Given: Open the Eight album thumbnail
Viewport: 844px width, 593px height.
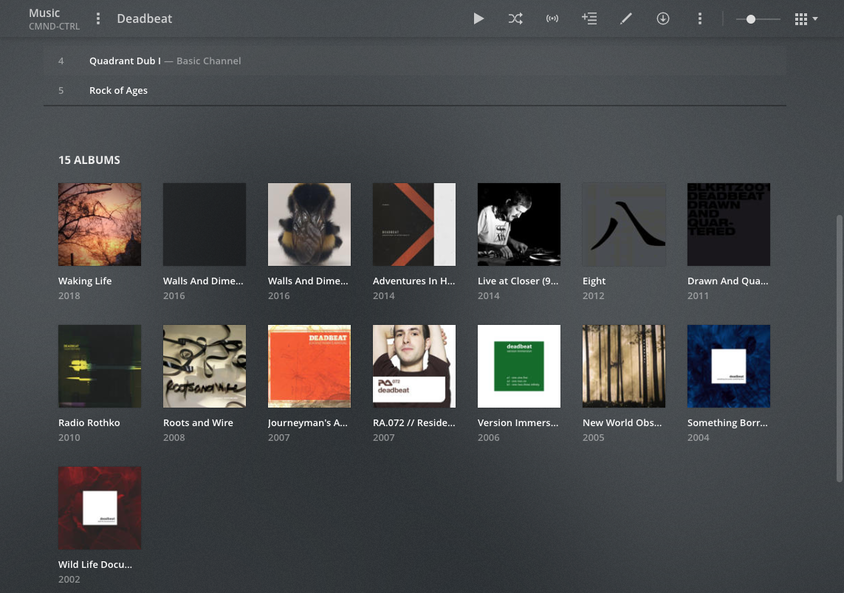Looking at the screenshot, I should tap(624, 224).
